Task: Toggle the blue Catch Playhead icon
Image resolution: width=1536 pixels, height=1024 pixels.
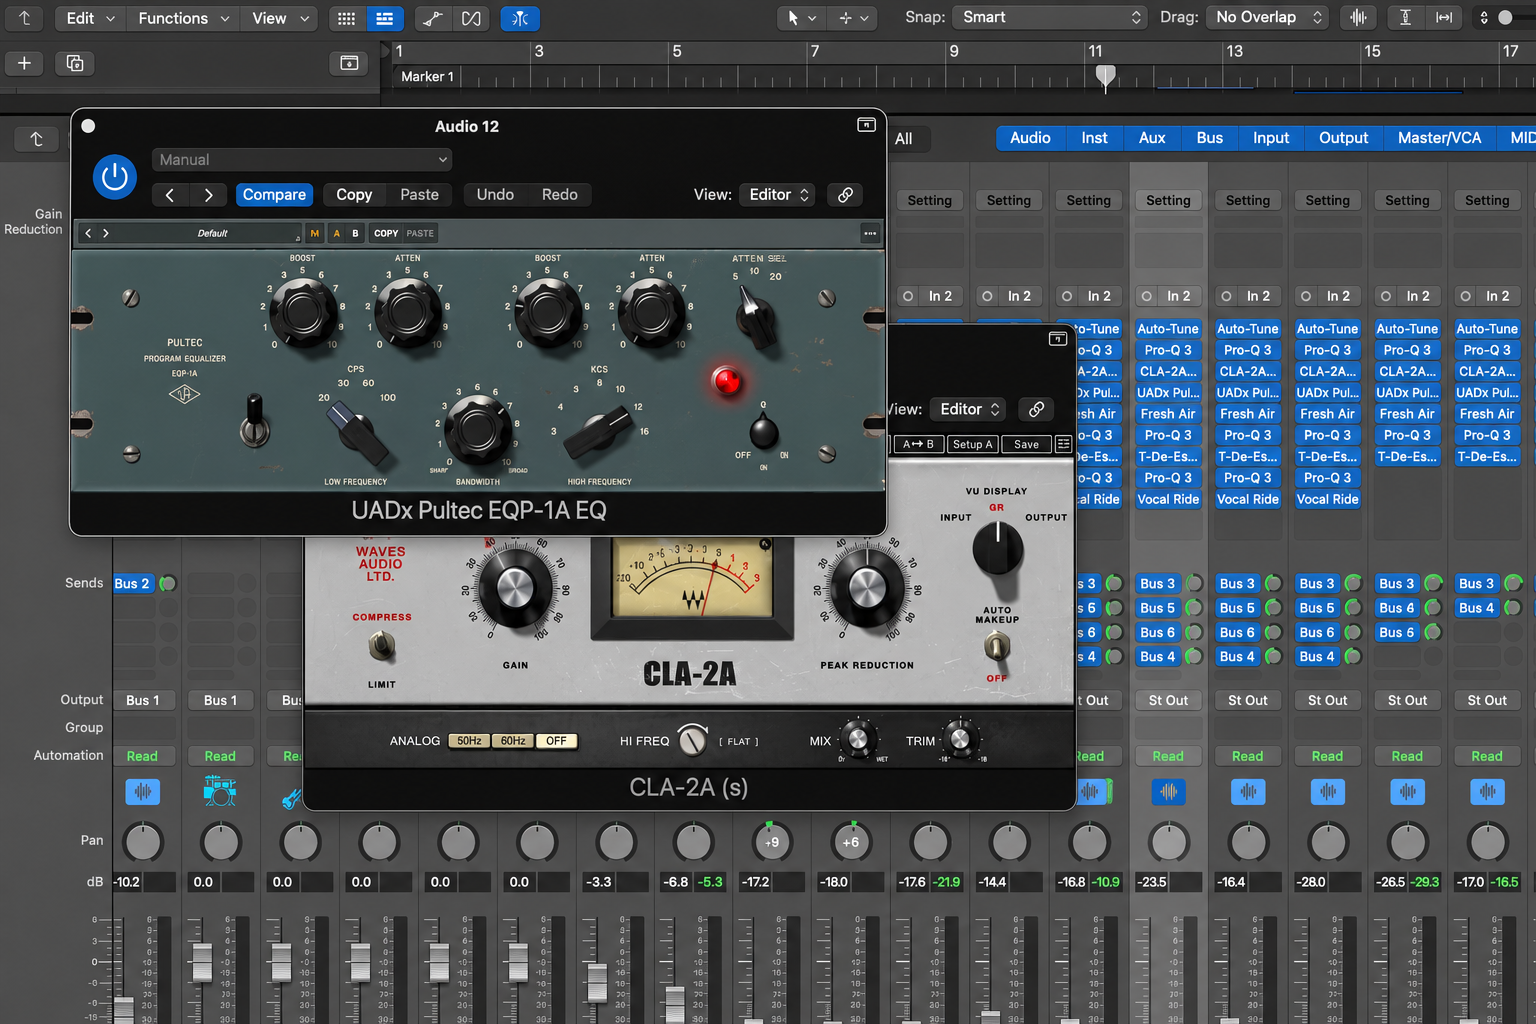Action: pos(520,18)
